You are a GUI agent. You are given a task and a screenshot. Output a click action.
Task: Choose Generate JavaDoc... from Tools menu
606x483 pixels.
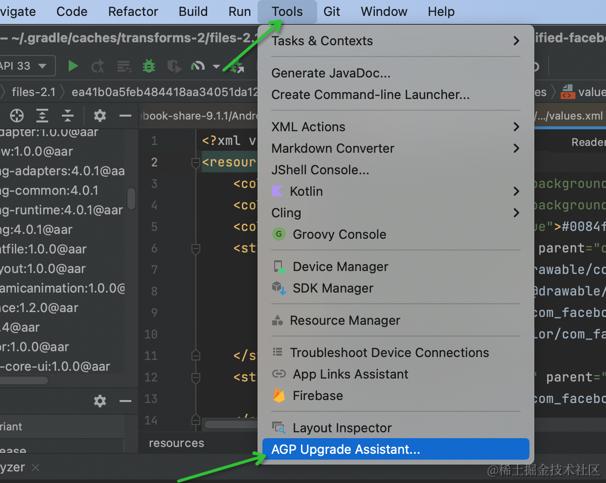click(x=395, y=73)
